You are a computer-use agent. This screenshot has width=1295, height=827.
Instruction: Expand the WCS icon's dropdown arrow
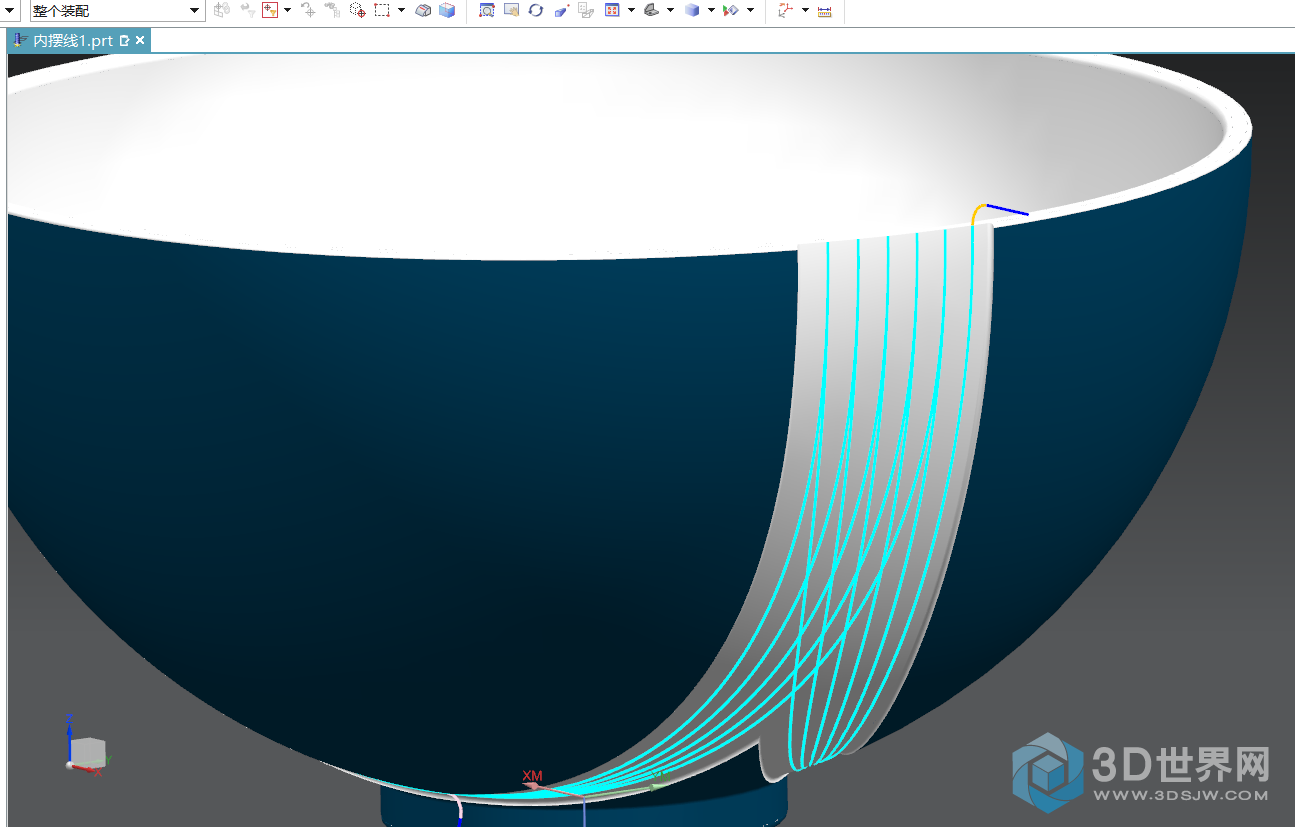coord(805,10)
